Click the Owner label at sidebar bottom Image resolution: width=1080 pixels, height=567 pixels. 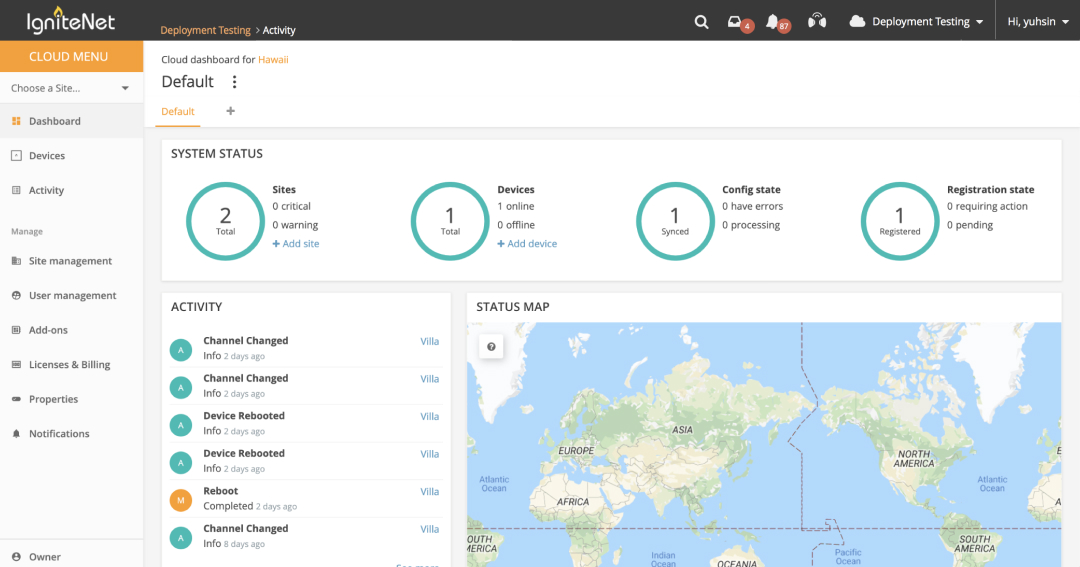pyautogui.click(x=45, y=557)
